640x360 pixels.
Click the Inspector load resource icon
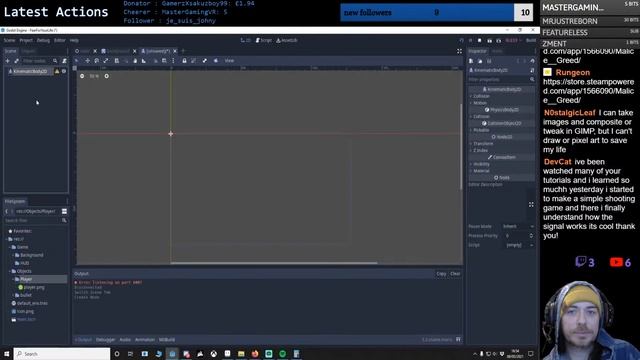tap(480, 61)
